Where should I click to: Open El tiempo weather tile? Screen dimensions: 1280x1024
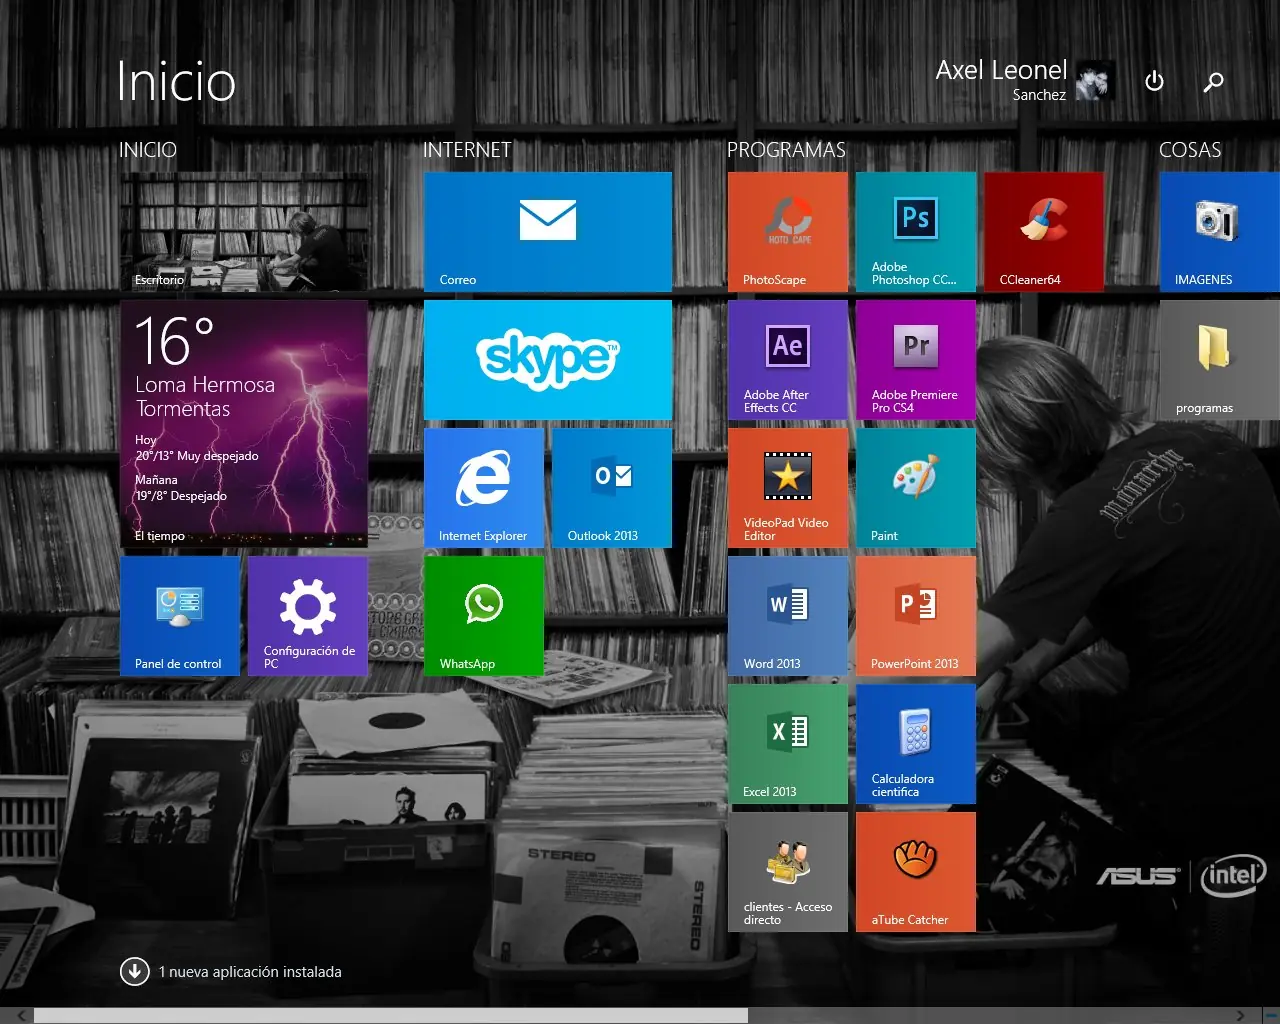[x=244, y=424]
